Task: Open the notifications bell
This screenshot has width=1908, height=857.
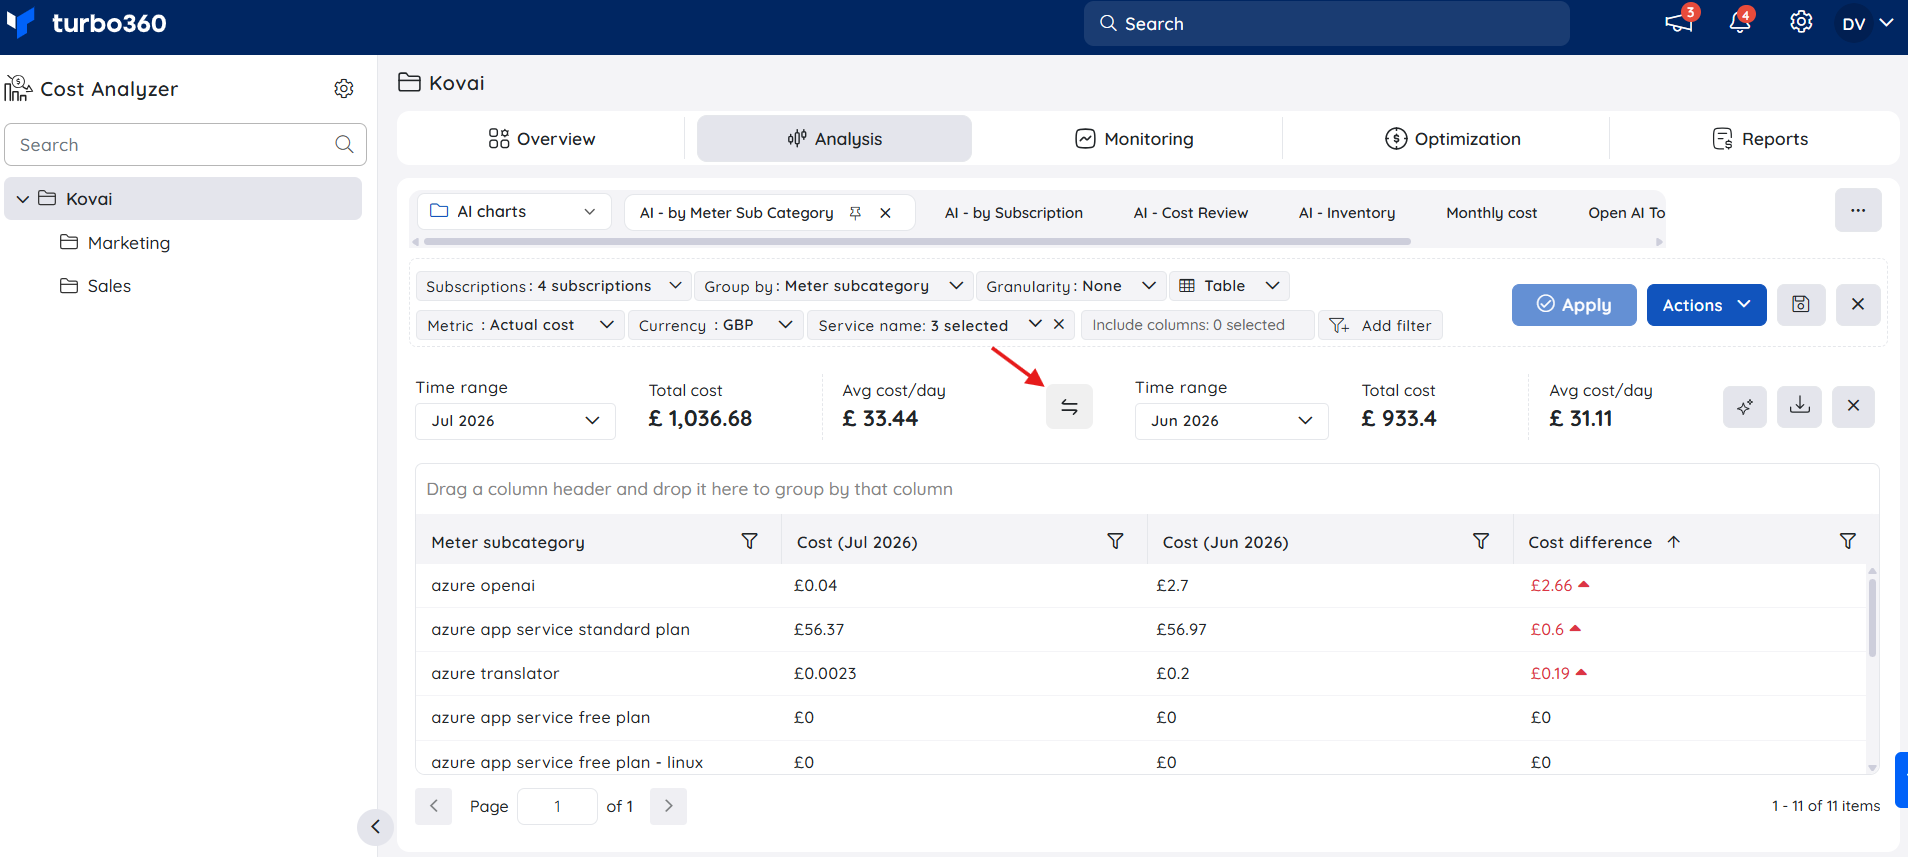Action: click(1740, 23)
